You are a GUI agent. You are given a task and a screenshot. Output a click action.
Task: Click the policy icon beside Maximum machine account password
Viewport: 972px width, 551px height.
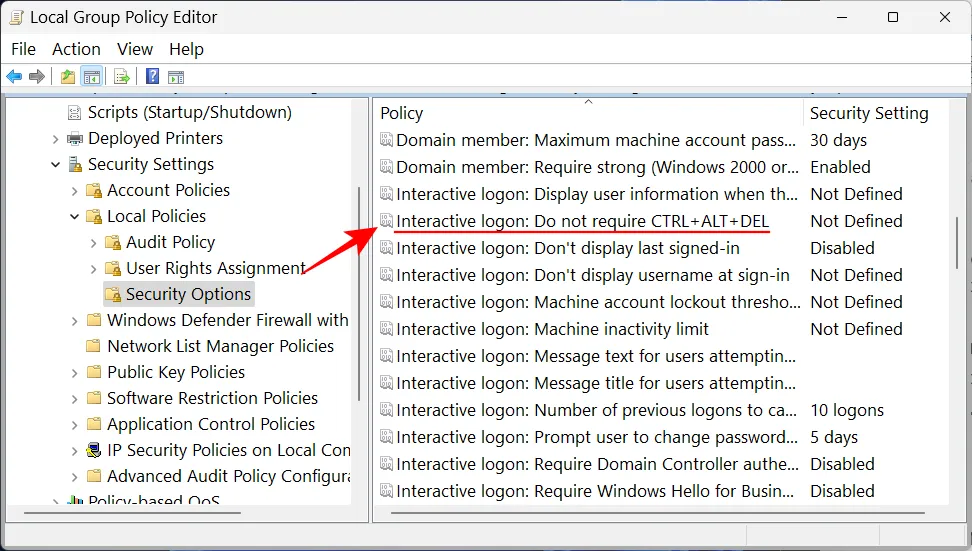[386, 139]
